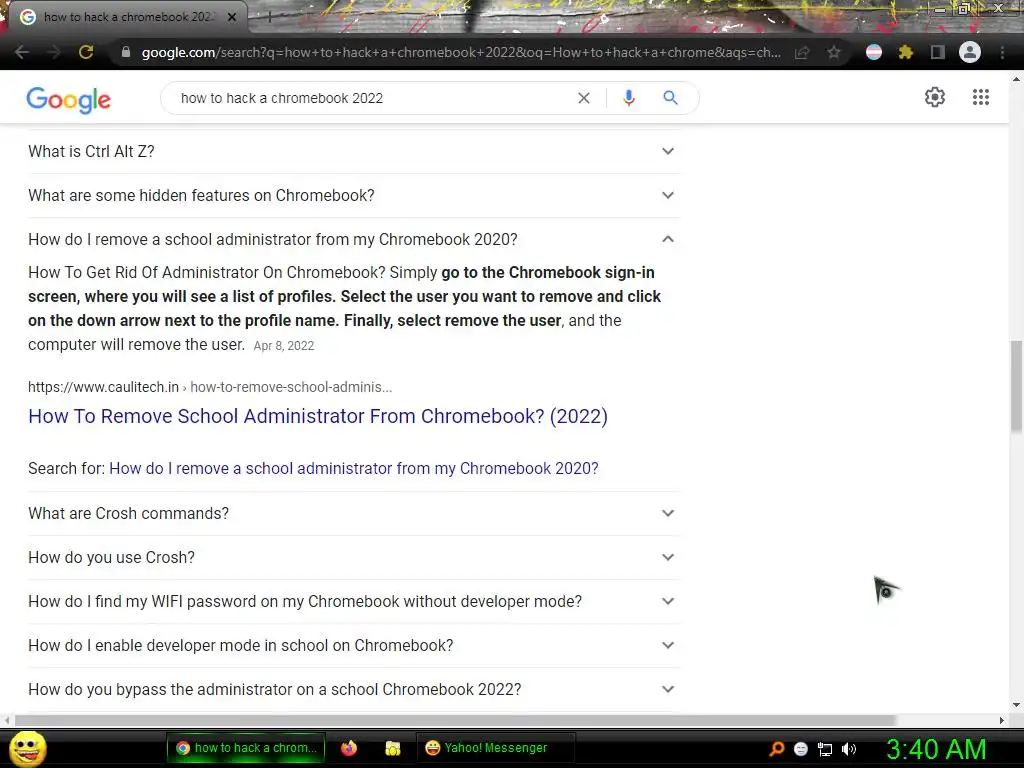The image size is (1024, 768).
Task: Open the volume speaker tray icon
Action: click(x=849, y=749)
